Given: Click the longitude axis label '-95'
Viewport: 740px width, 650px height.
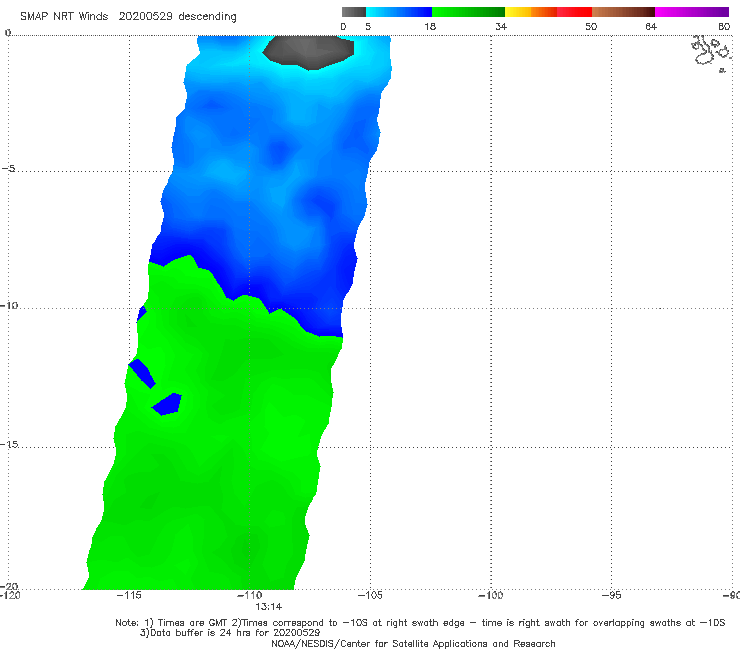Looking at the screenshot, I should pos(611,595).
